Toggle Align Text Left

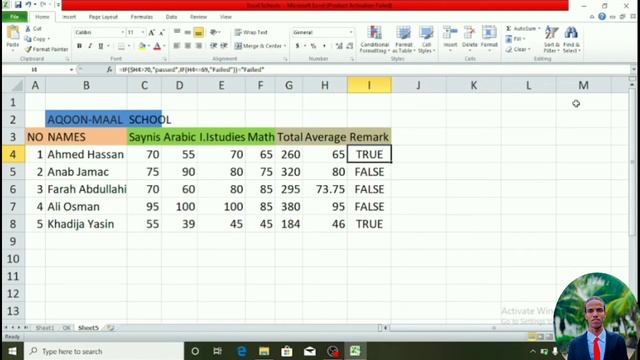[x=177, y=46]
